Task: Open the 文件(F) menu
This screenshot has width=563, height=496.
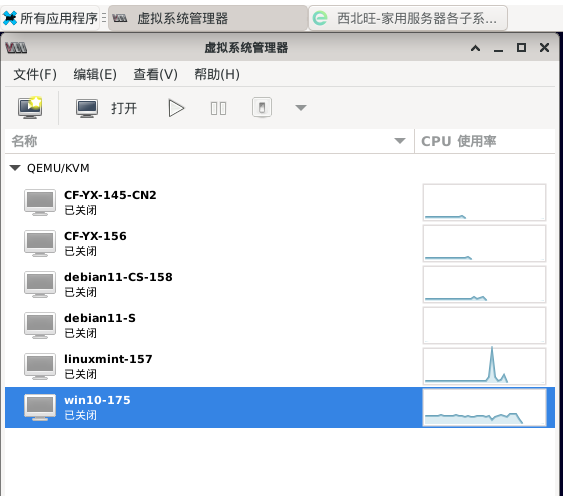Action: [x=35, y=74]
